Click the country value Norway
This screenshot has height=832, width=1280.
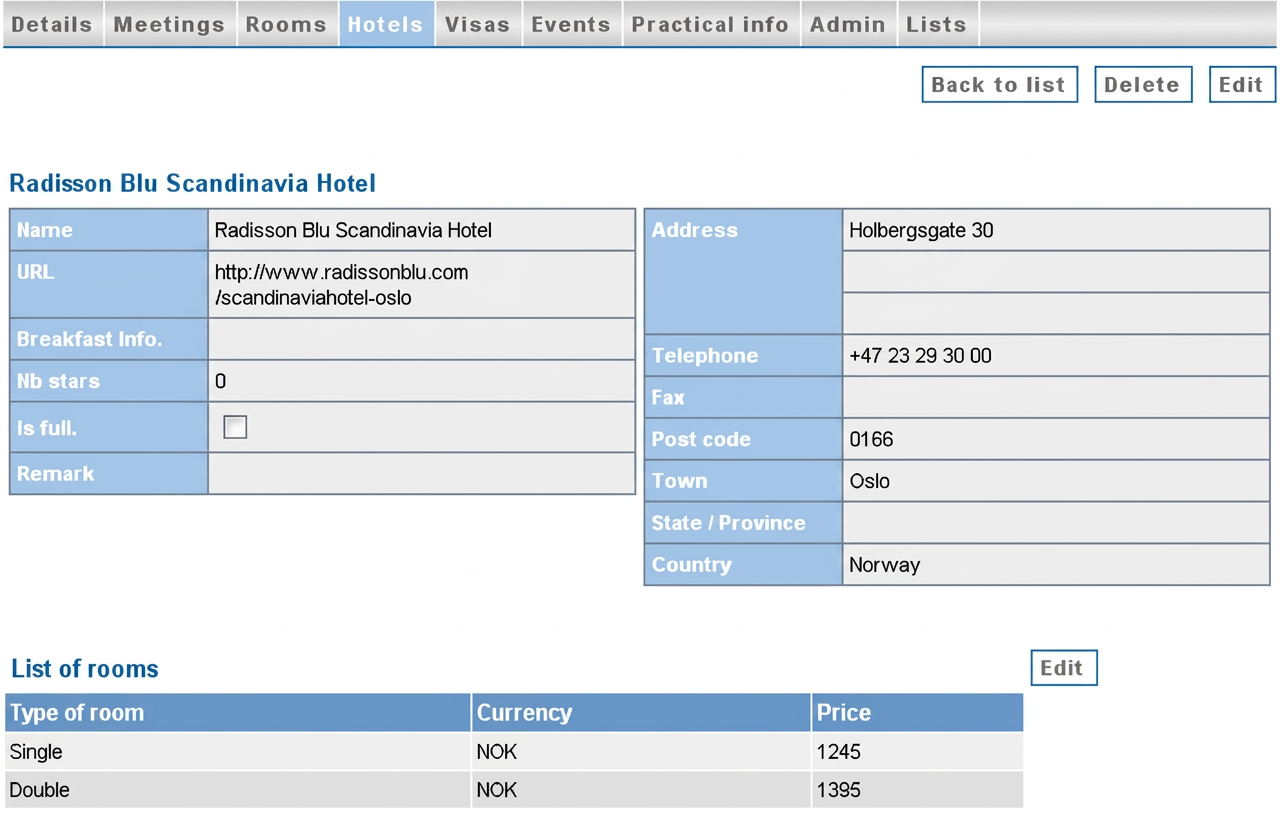click(x=884, y=565)
